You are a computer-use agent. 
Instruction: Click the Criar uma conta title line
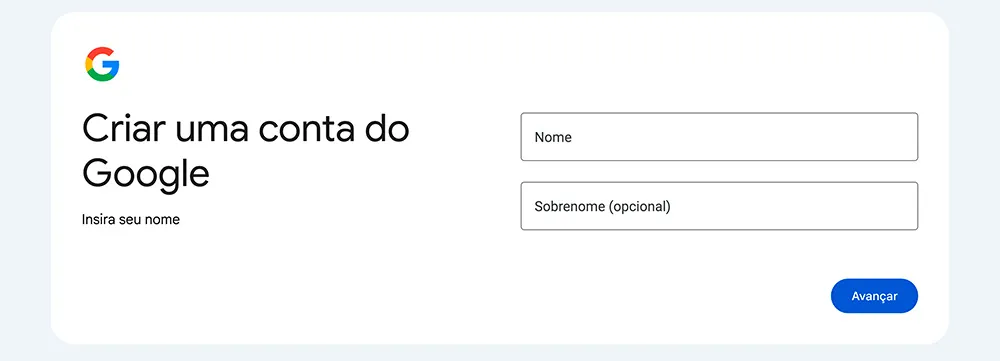tap(246, 129)
